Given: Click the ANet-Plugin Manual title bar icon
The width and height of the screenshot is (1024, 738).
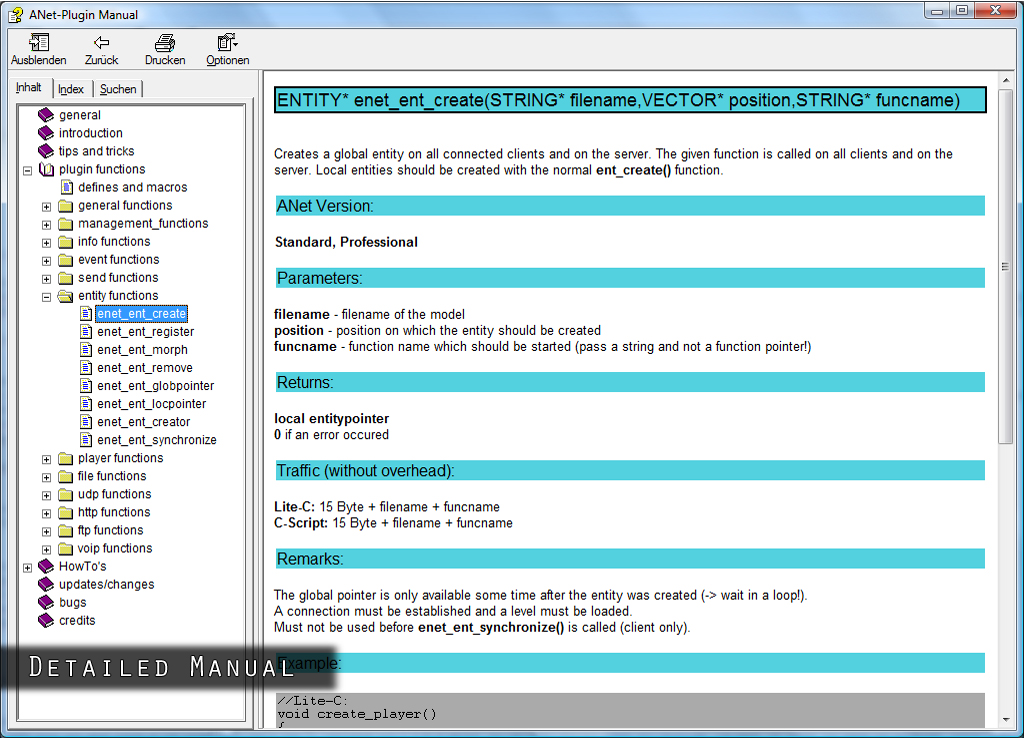Looking at the screenshot, I should tap(16, 14).
